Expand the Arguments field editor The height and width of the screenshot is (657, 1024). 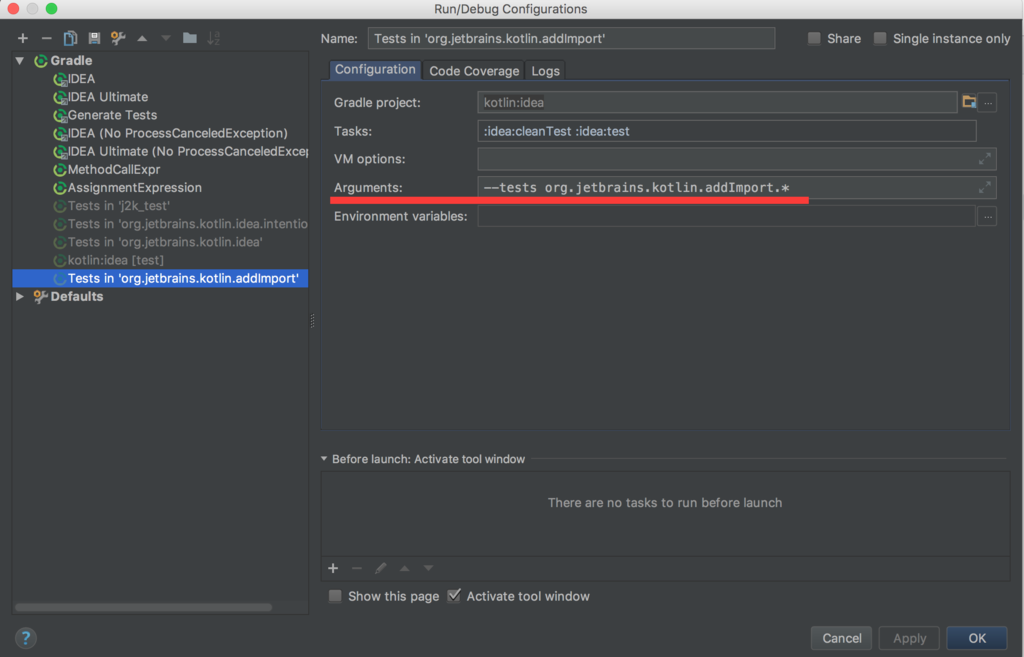[983, 187]
